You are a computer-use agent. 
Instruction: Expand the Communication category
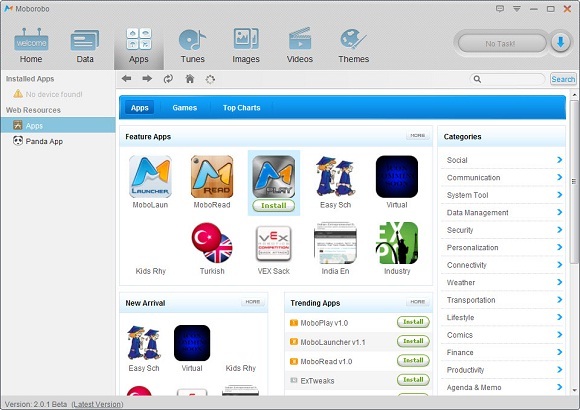pos(503,177)
